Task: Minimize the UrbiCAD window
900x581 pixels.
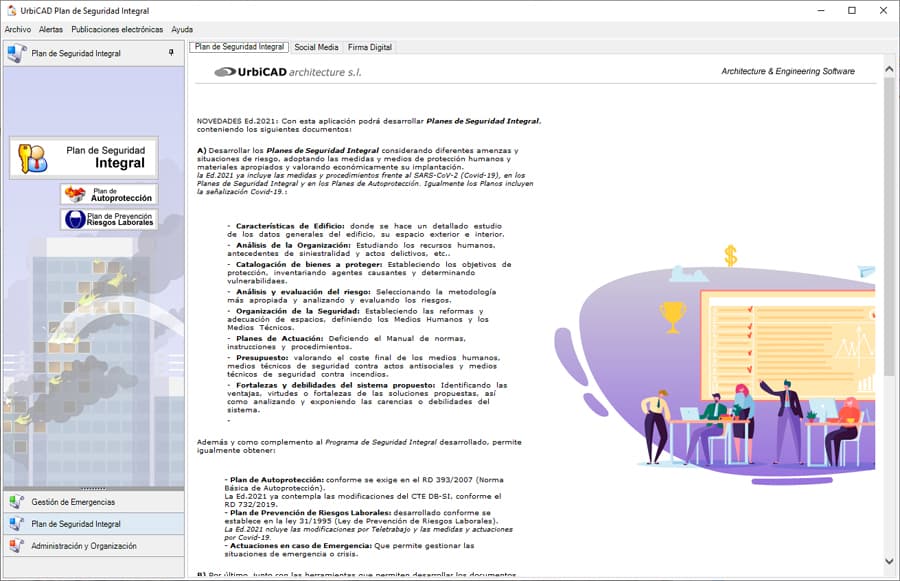Action: 821,10
